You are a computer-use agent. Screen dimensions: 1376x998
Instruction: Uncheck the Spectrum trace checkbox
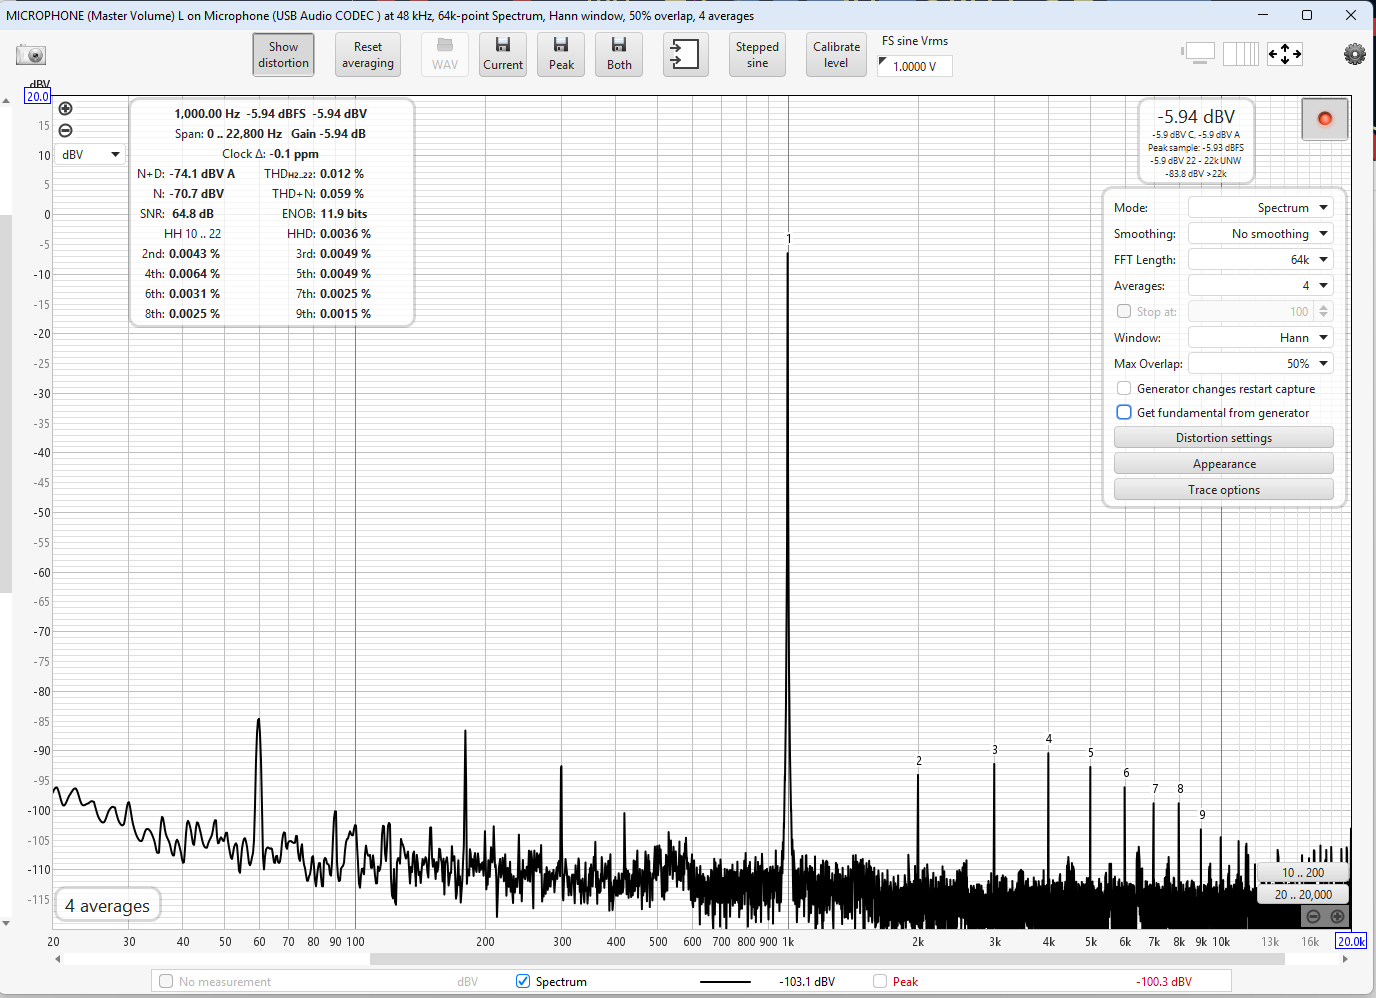pyautogui.click(x=523, y=981)
